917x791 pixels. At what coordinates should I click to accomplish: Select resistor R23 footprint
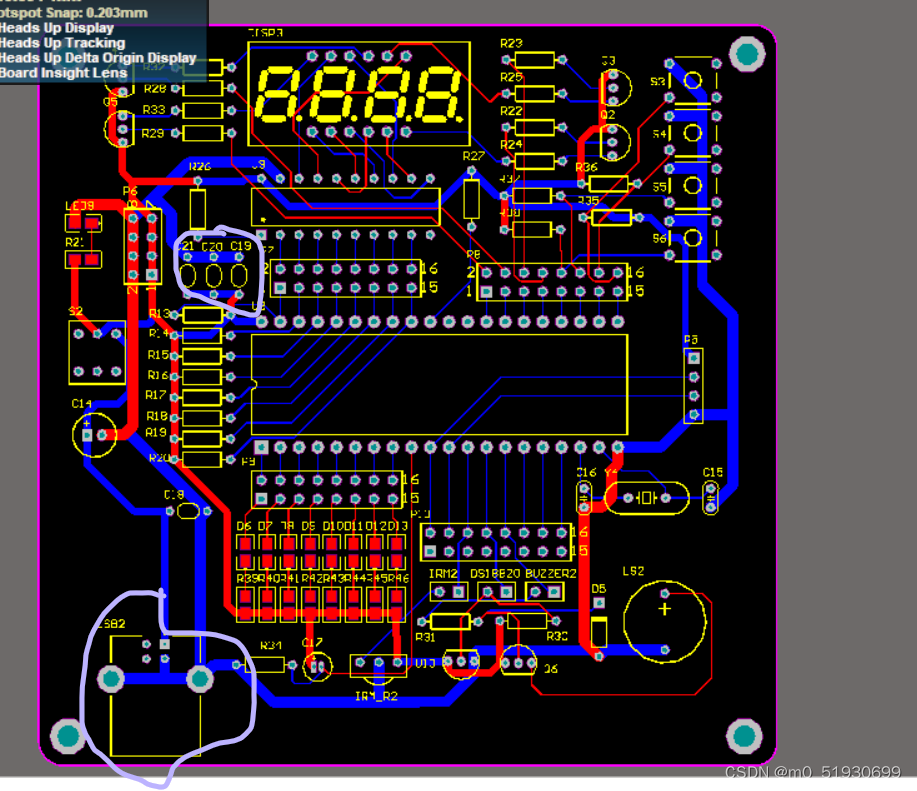pyautogui.click(x=535, y=60)
